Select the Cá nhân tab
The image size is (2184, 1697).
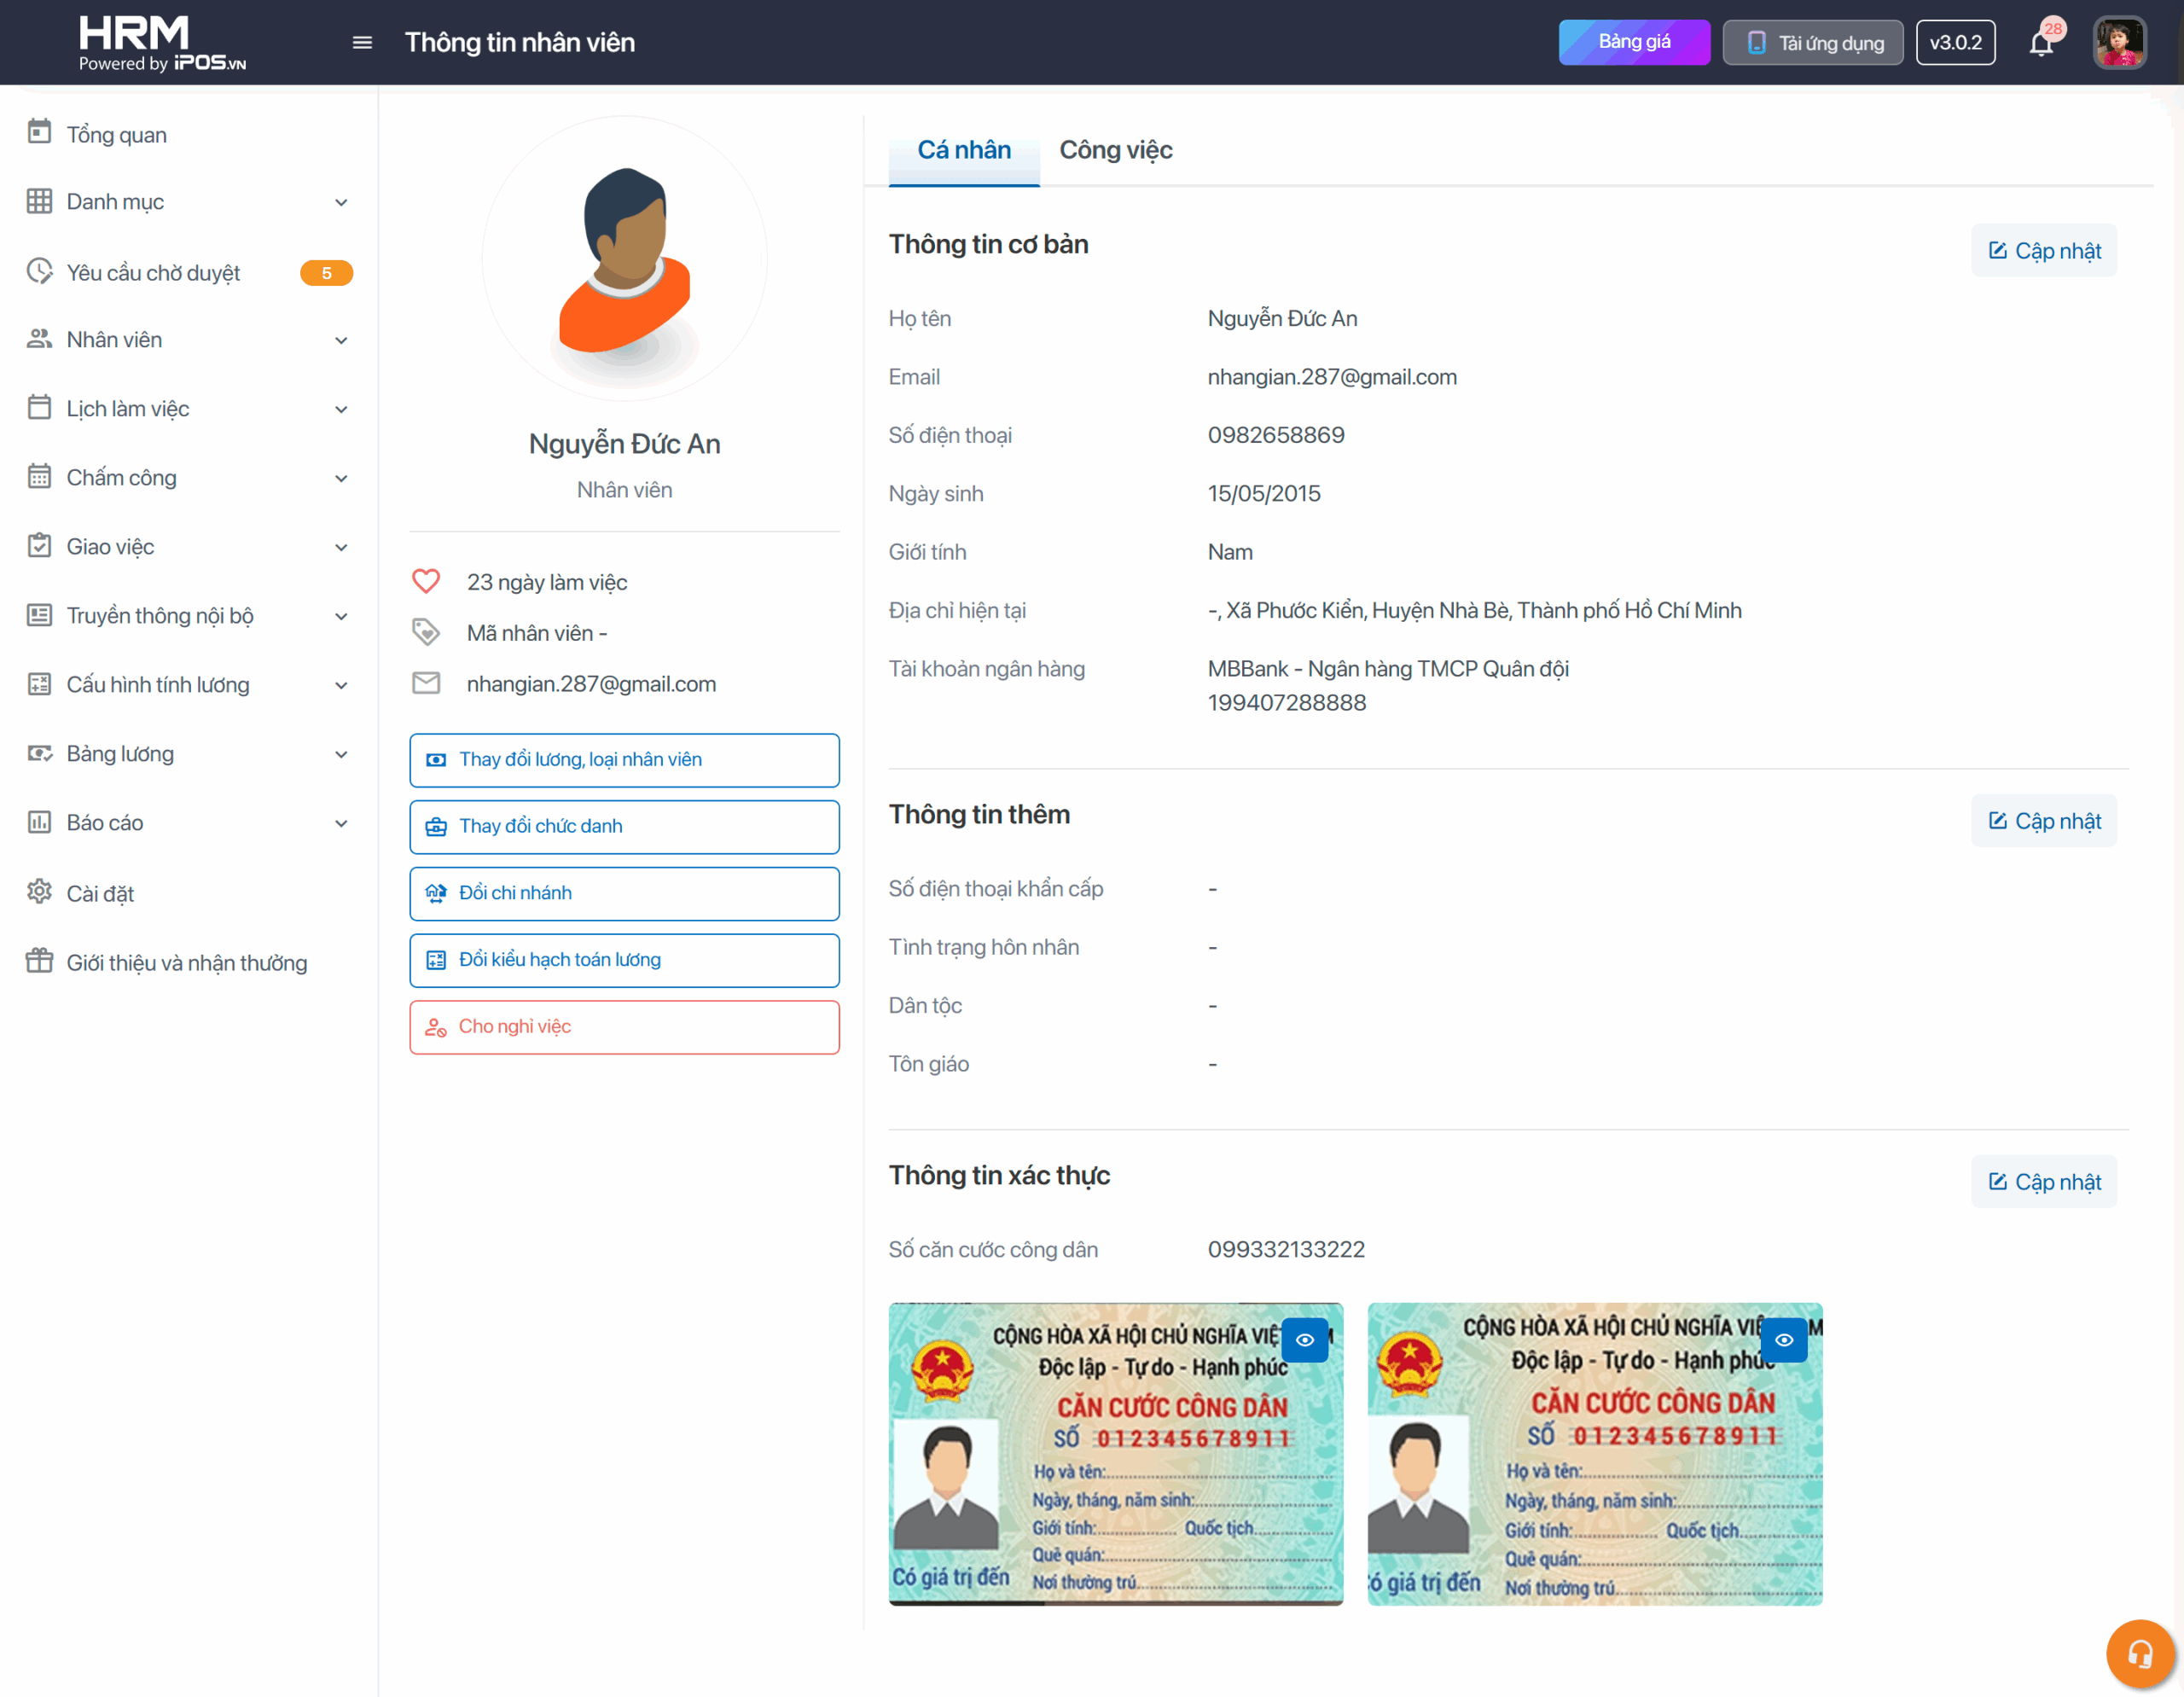963,150
